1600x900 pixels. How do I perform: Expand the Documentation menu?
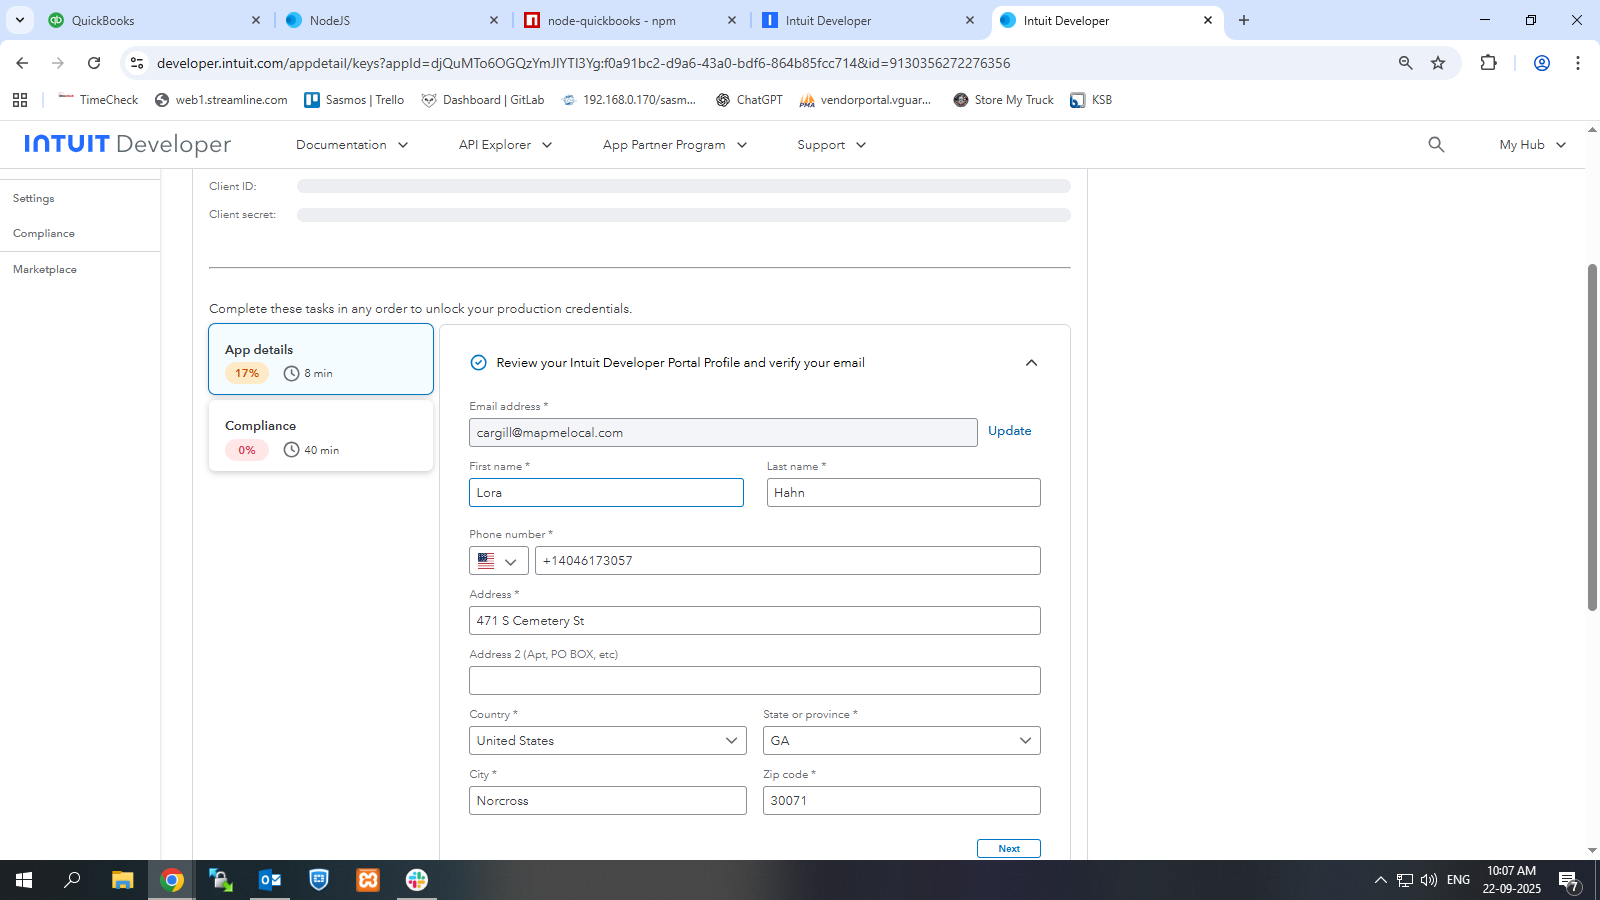coord(352,145)
